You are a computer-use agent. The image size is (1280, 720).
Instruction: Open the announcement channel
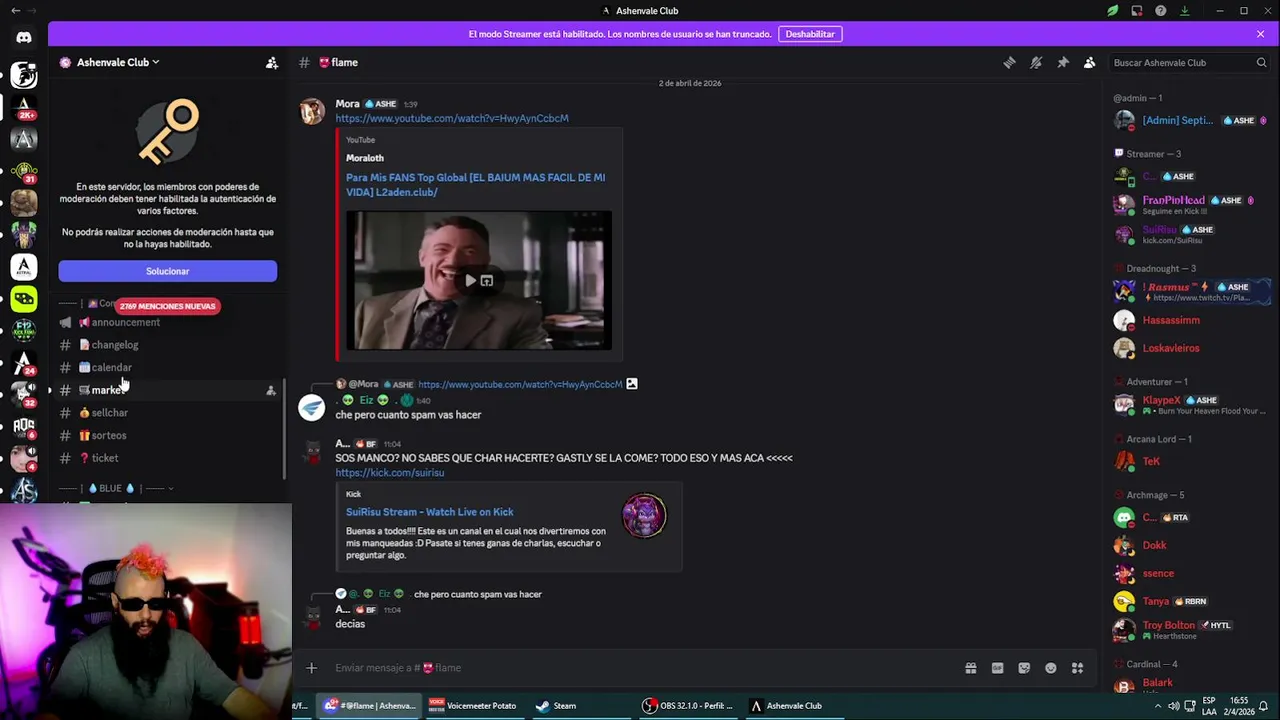tap(167, 322)
